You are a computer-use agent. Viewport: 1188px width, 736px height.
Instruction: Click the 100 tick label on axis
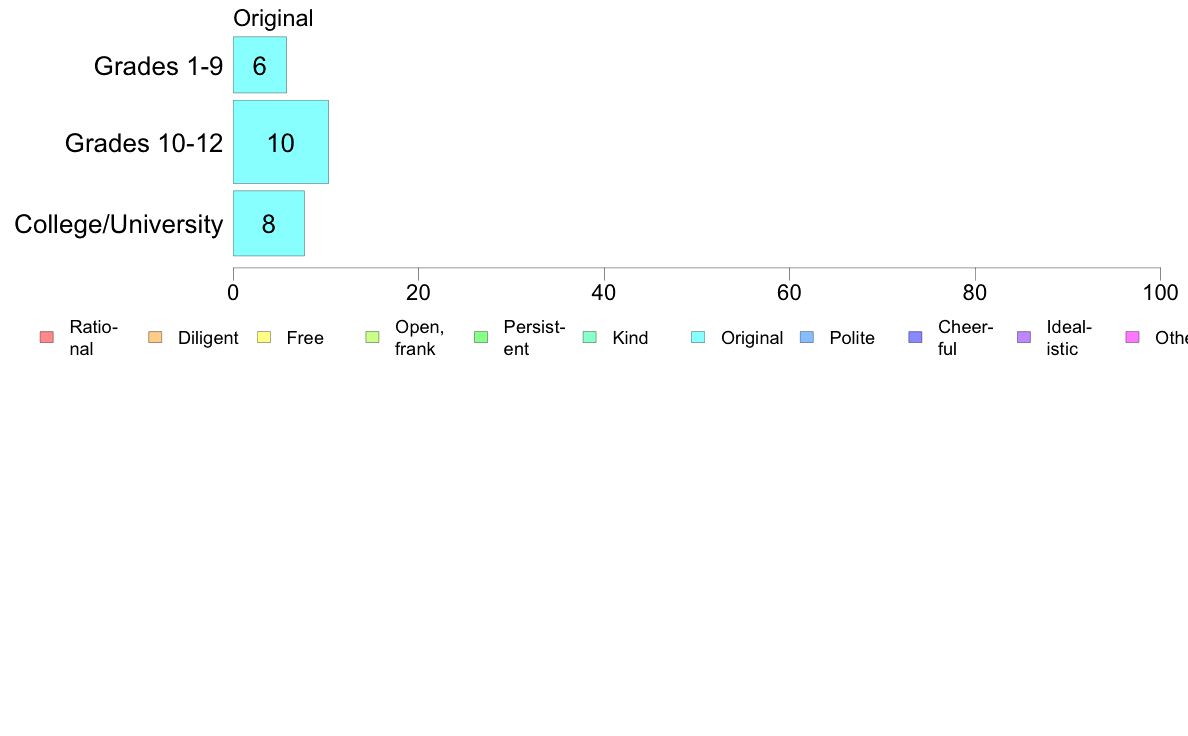point(1161,293)
